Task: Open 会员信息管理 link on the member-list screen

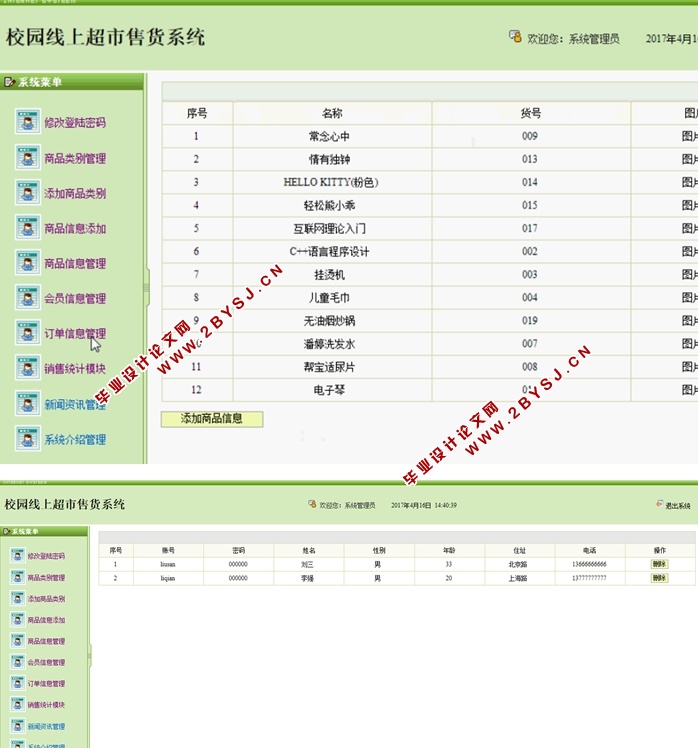Action: point(46,662)
